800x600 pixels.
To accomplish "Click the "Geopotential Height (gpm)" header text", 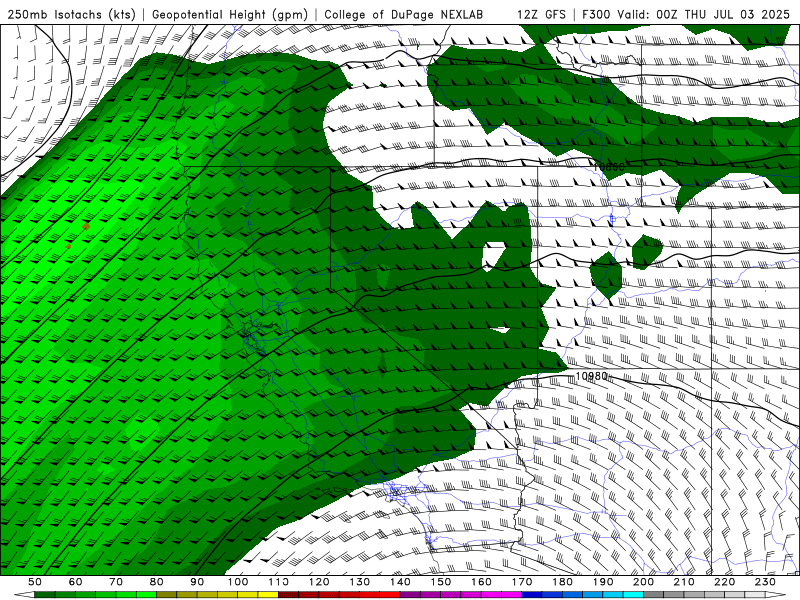I will pos(230,14).
